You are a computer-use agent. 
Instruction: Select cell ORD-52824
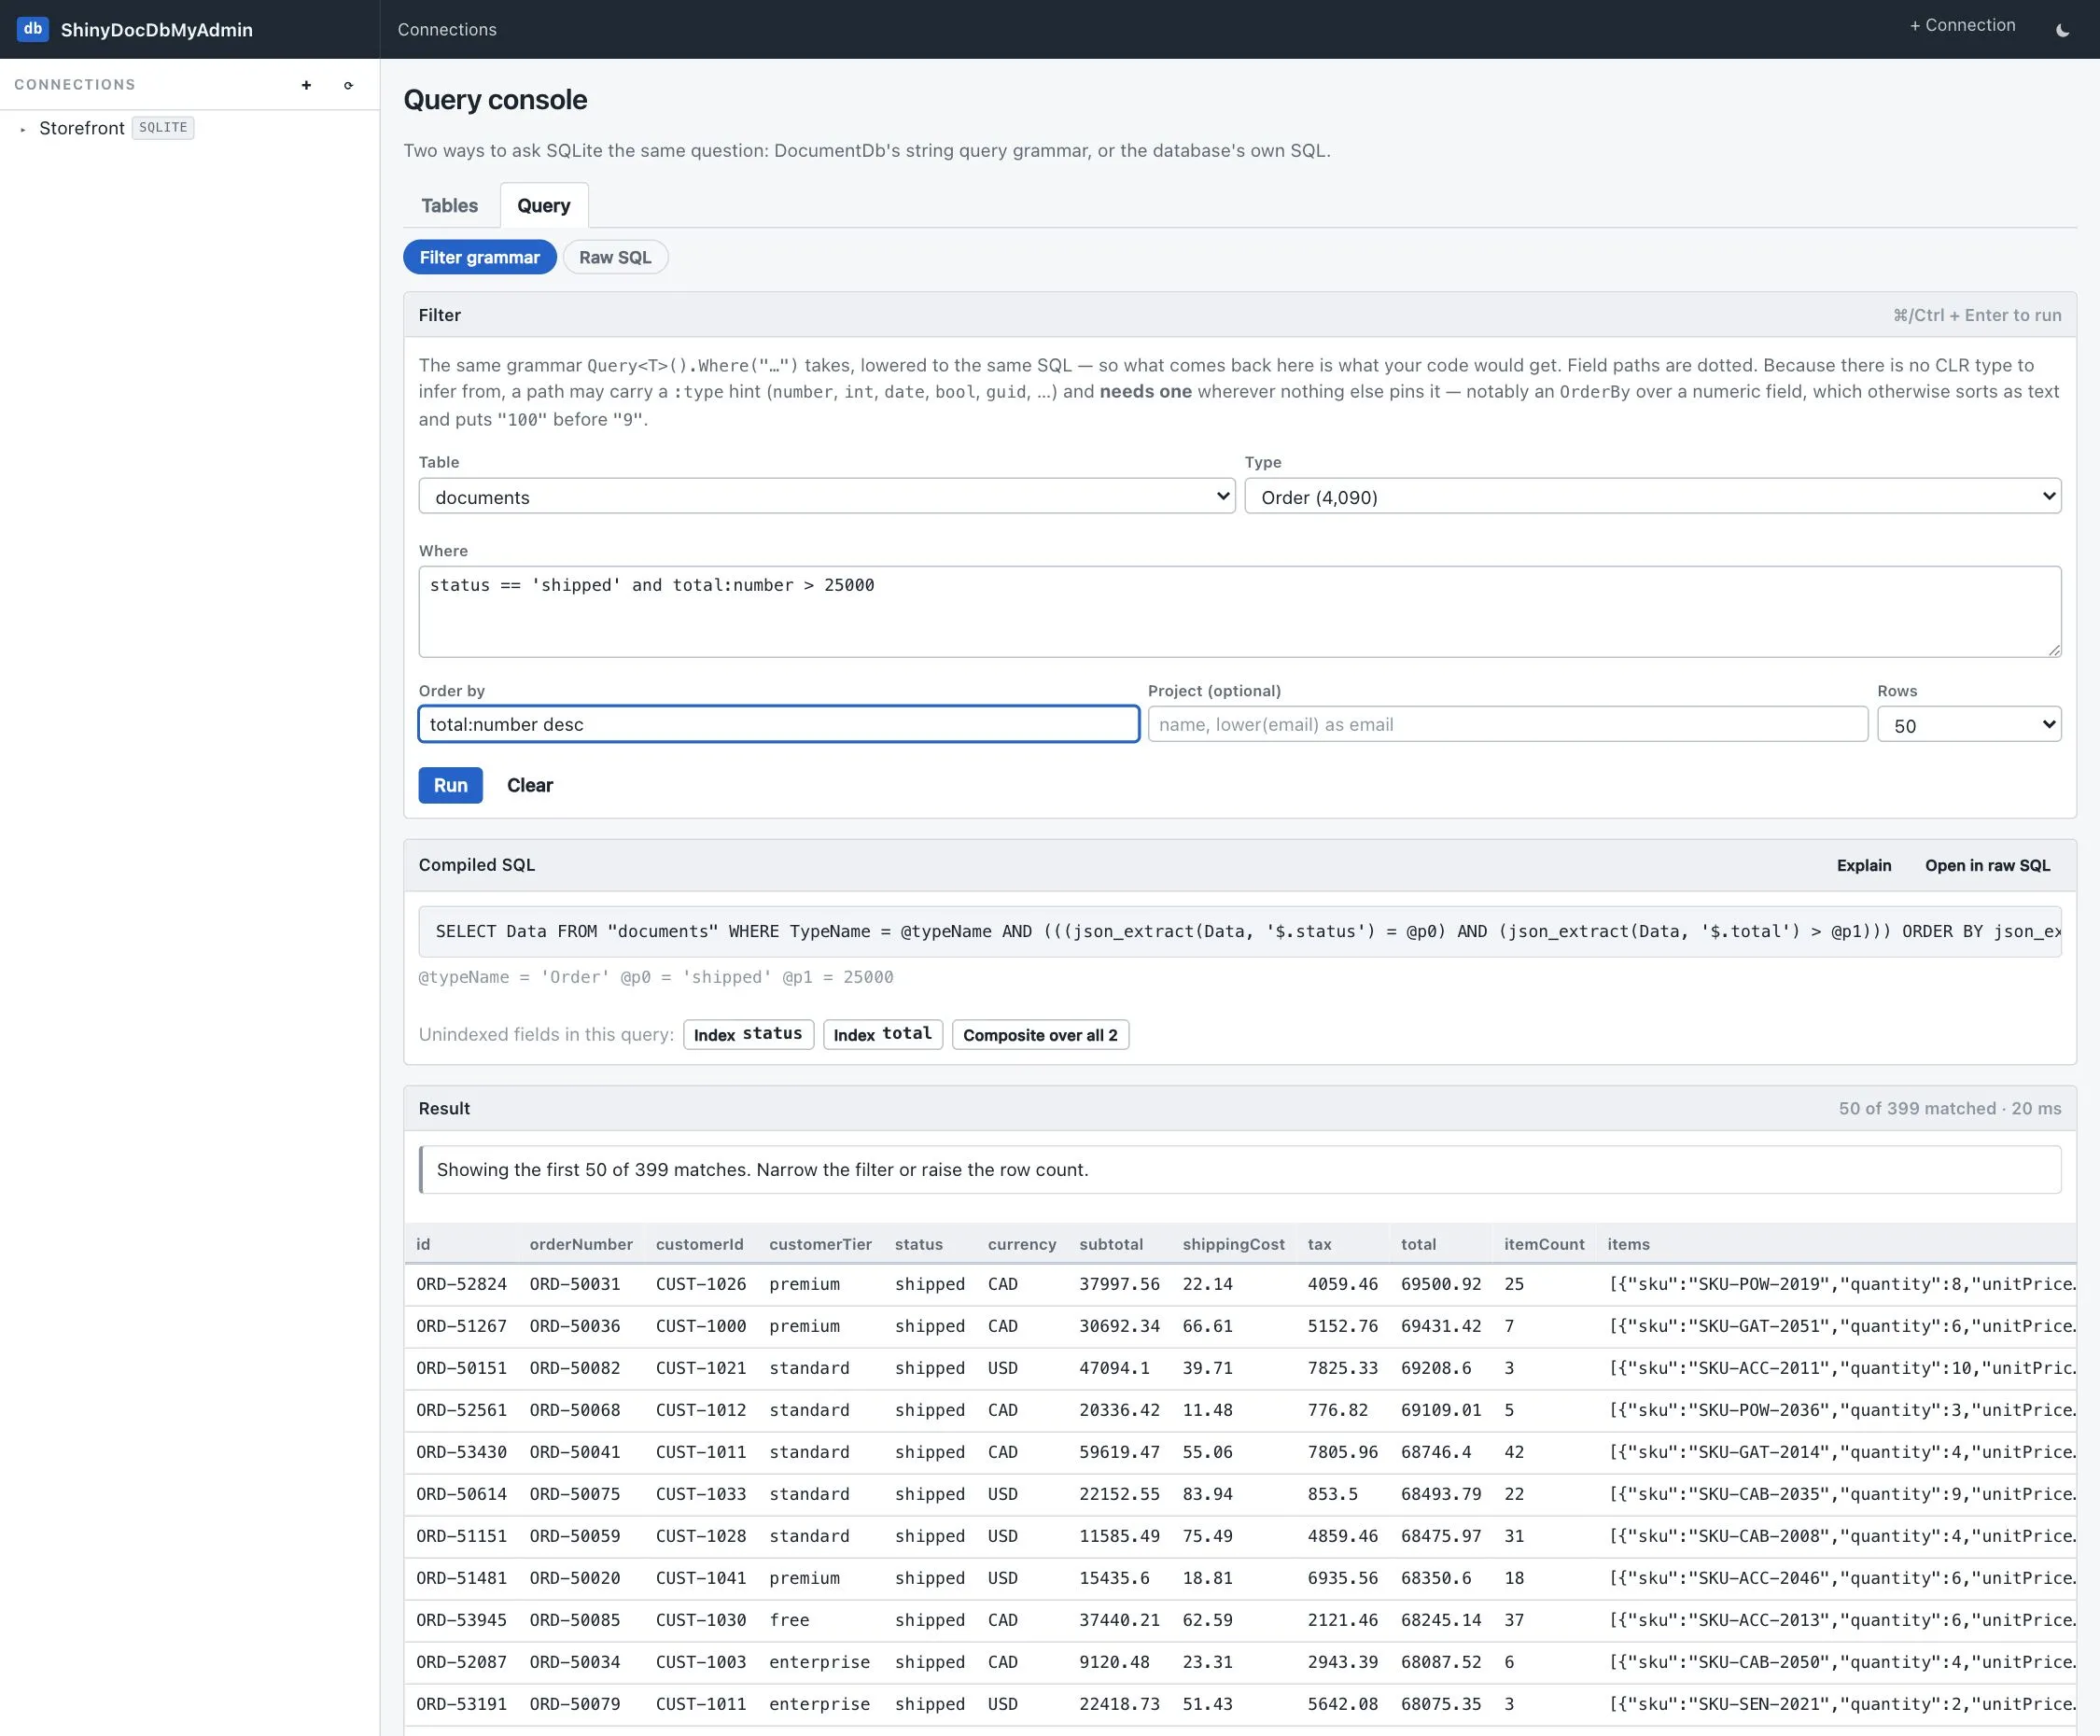(x=461, y=1284)
